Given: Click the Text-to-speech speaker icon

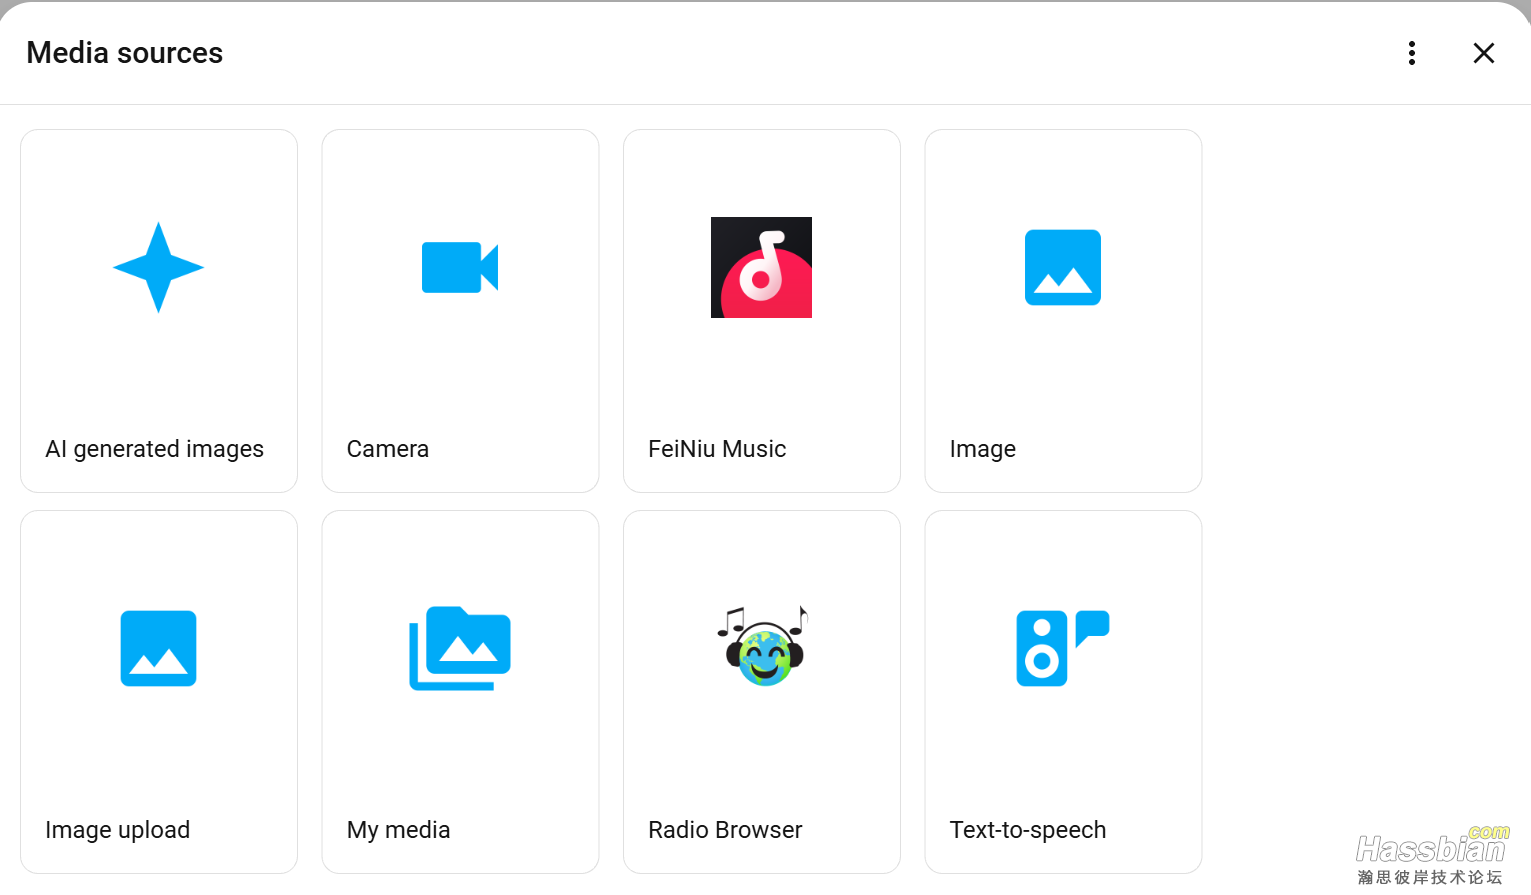Looking at the screenshot, I should click(1063, 648).
